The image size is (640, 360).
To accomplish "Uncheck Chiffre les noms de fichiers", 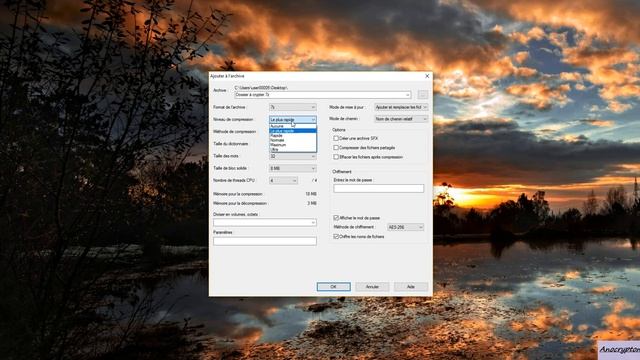I will (336, 236).
